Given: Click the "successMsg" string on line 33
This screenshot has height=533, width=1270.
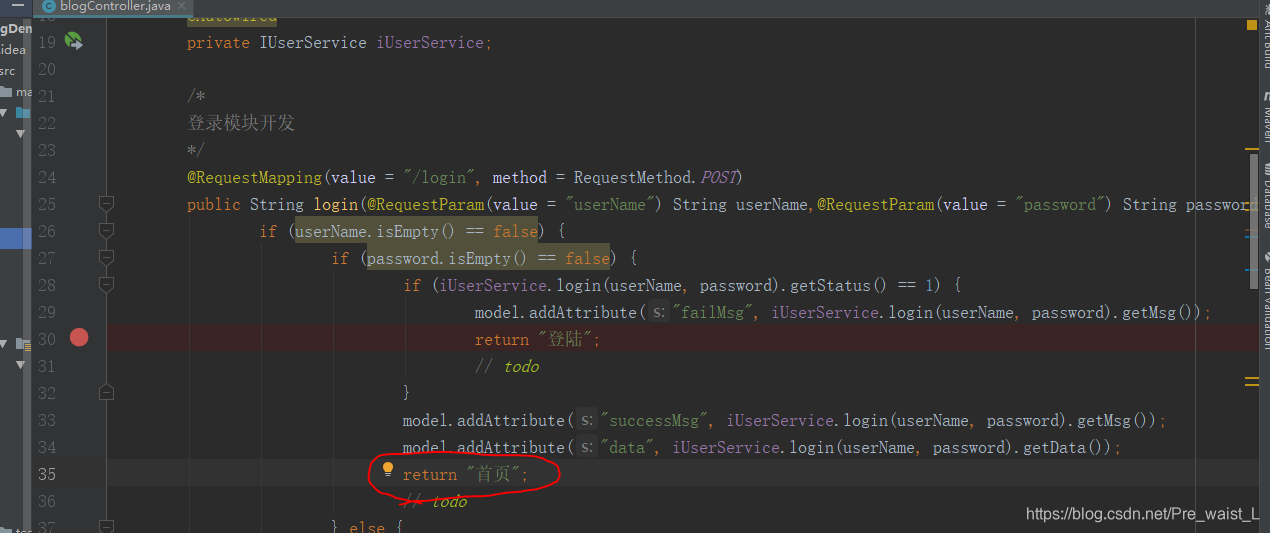Looking at the screenshot, I should click(654, 420).
